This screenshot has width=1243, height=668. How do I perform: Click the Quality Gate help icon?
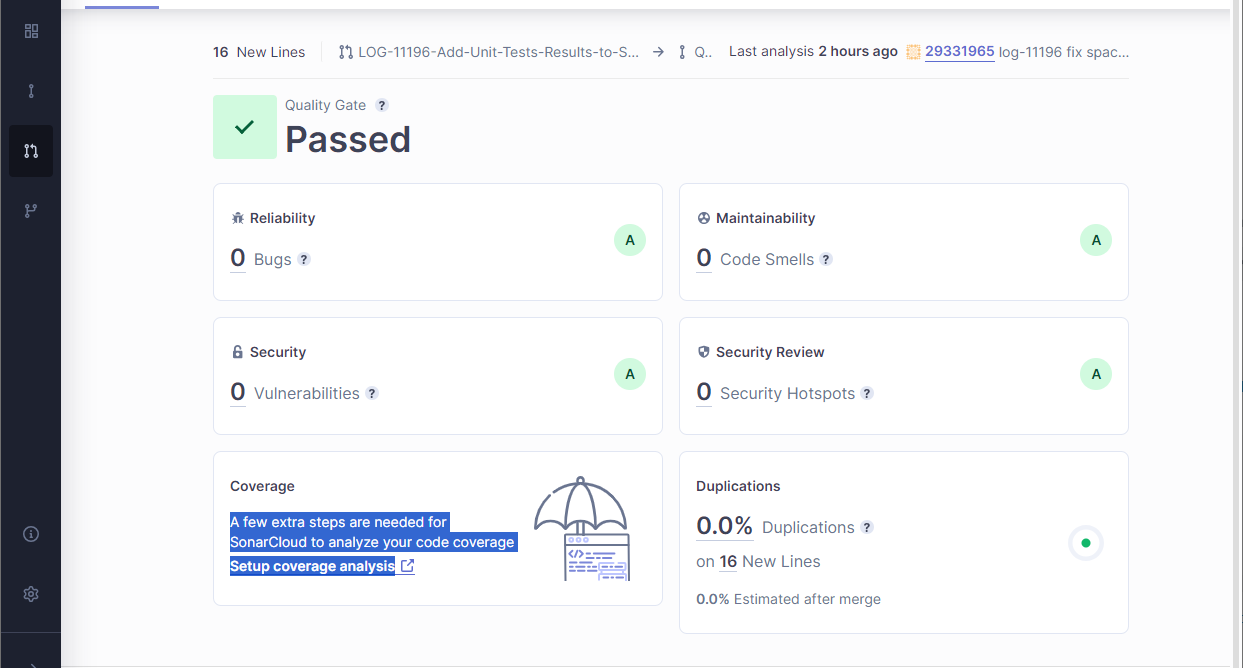(382, 106)
